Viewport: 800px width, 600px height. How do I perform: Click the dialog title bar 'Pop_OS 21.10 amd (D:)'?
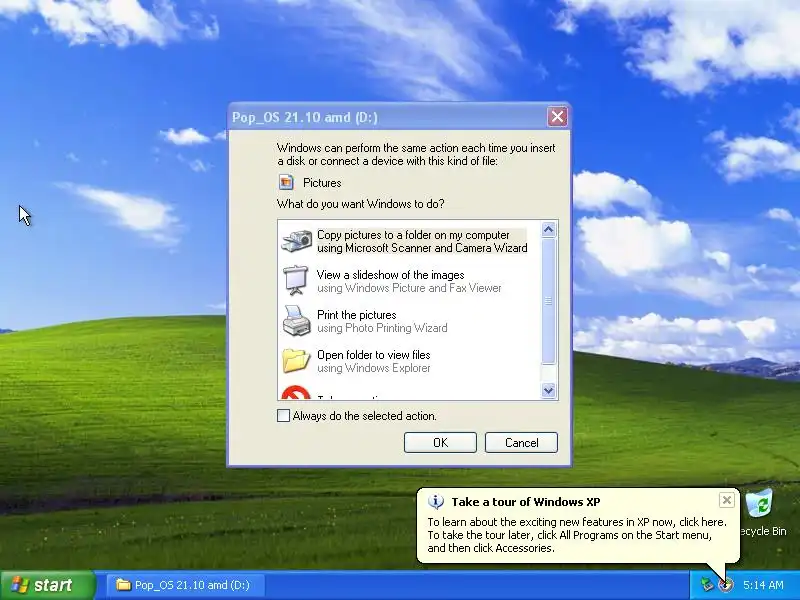coord(305,117)
